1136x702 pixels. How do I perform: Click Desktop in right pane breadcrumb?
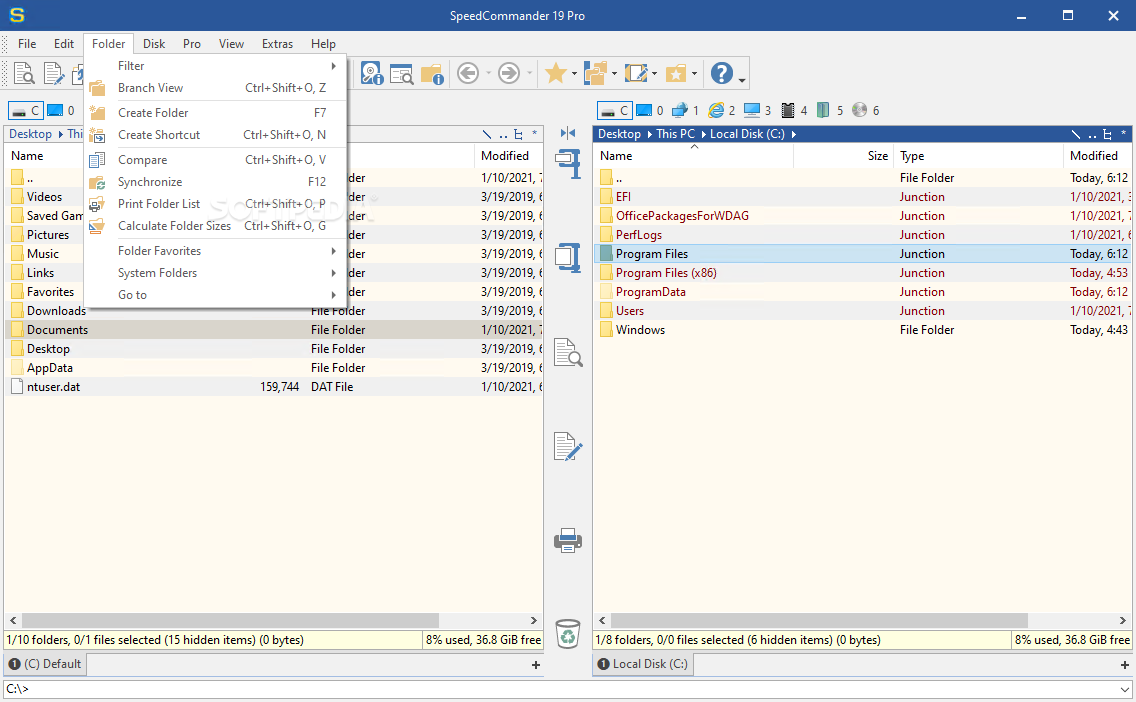[619, 134]
